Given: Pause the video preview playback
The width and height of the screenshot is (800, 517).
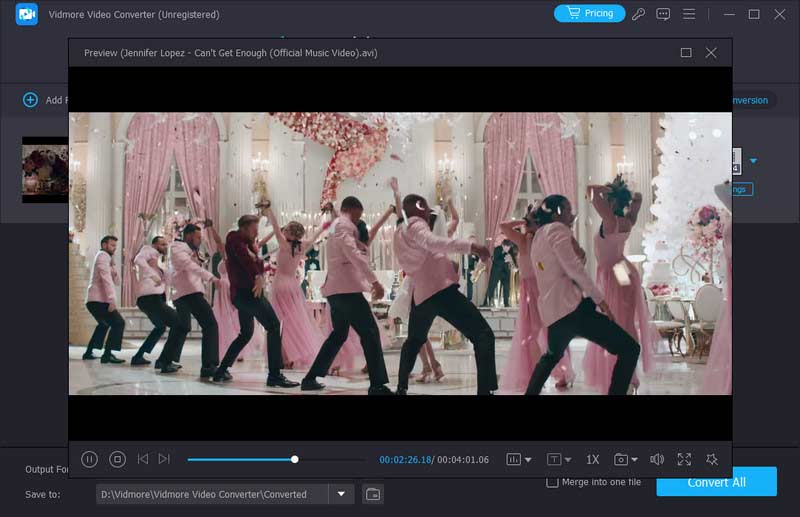Looking at the screenshot, I should coord(89,459).
